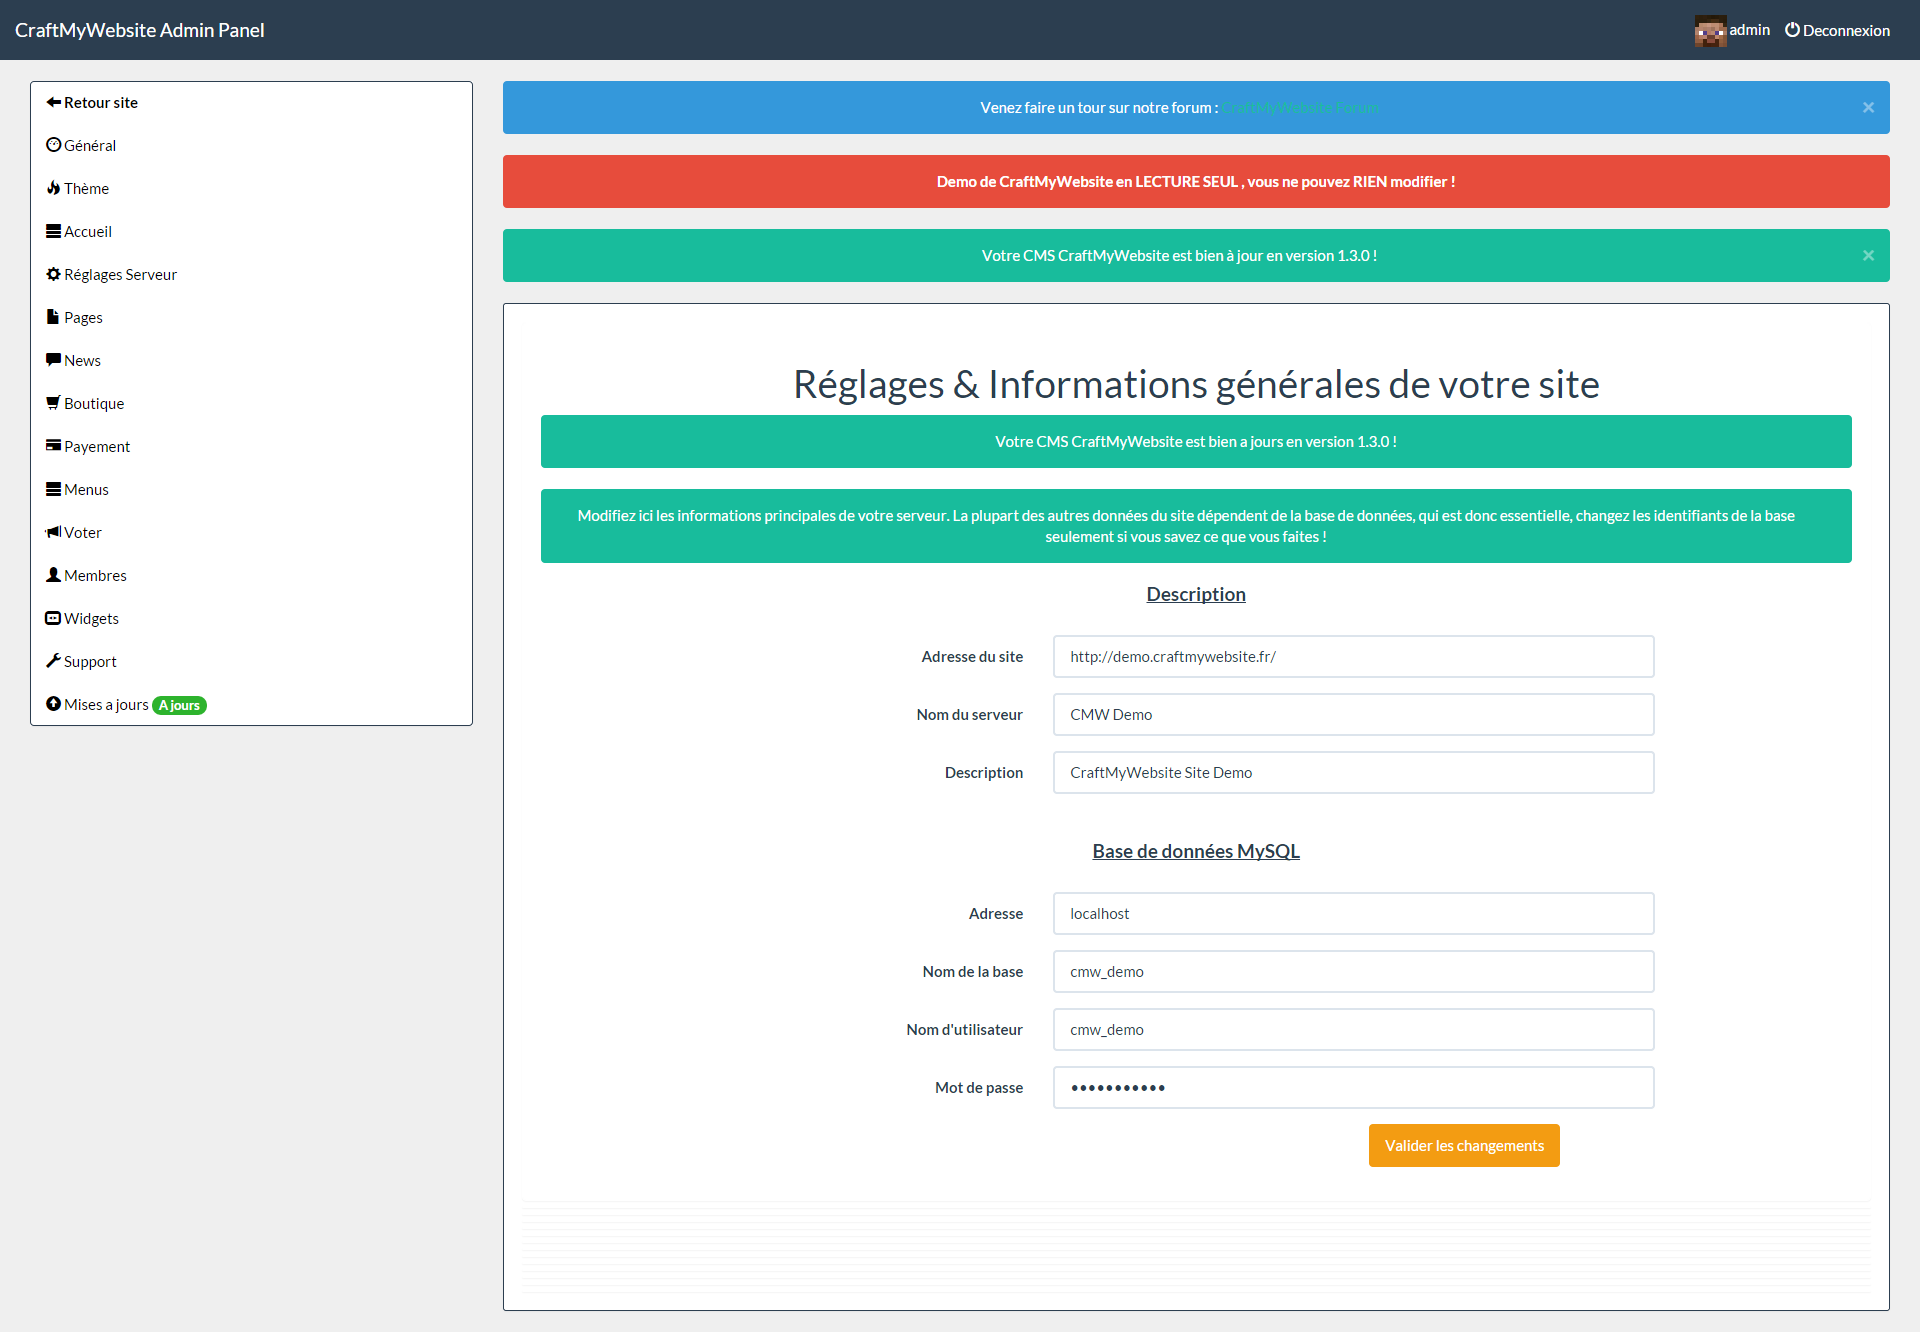1920x1332 pixels.
Task: Click the bars icon next to Menus
Action: pos(54,489)
